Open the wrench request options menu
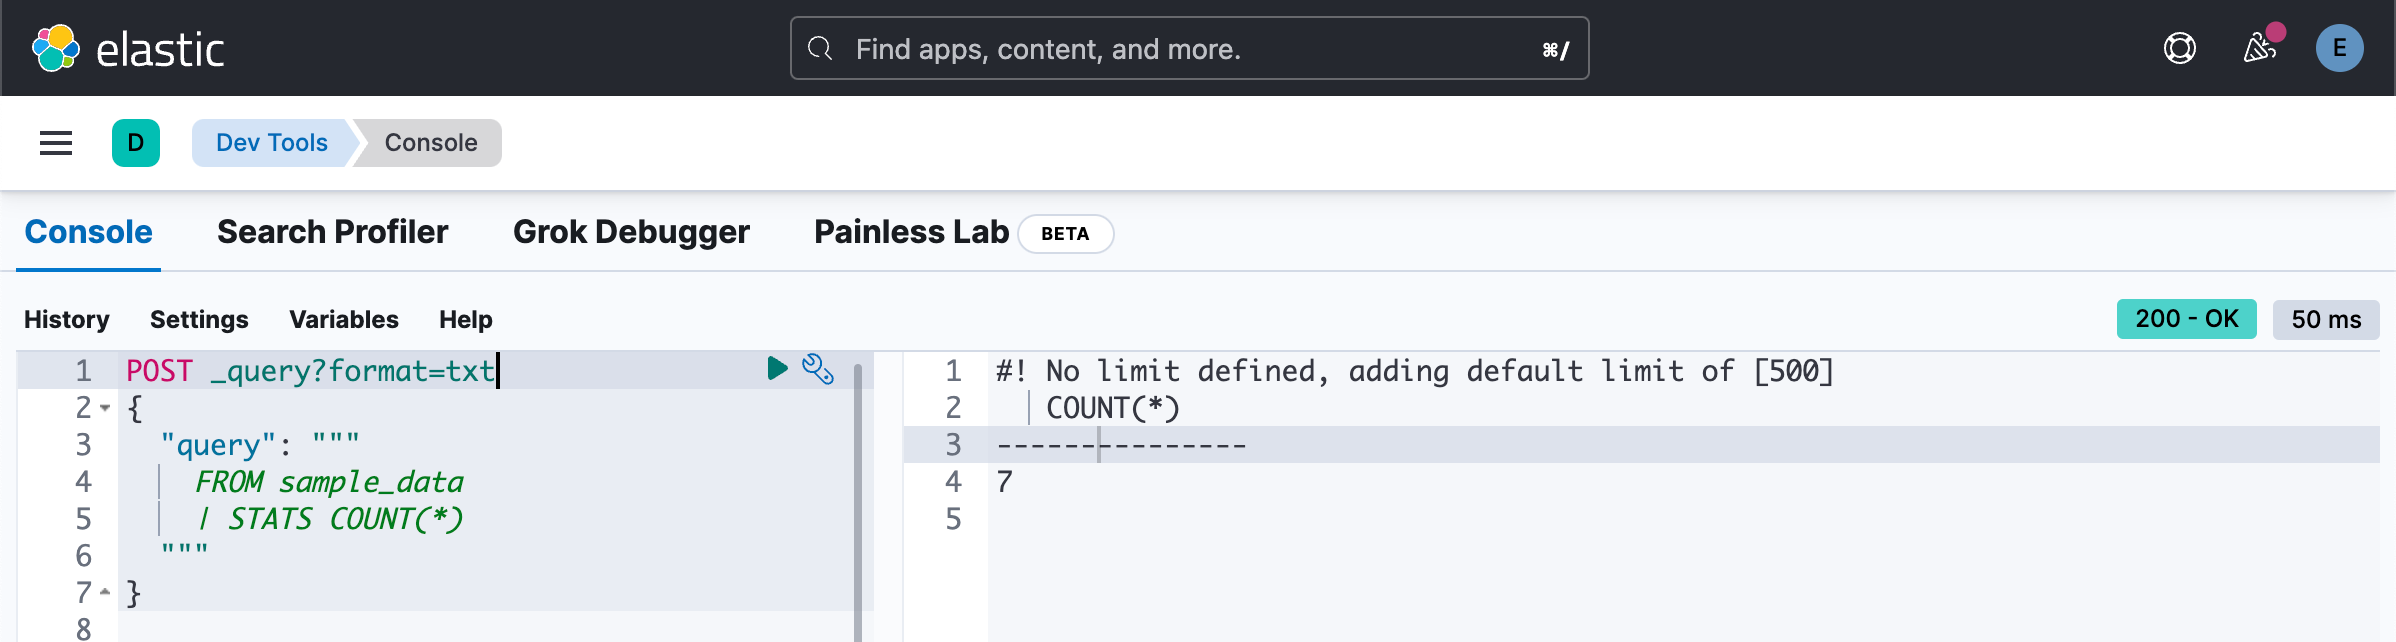2396x642 pixels. coord(818,369)
